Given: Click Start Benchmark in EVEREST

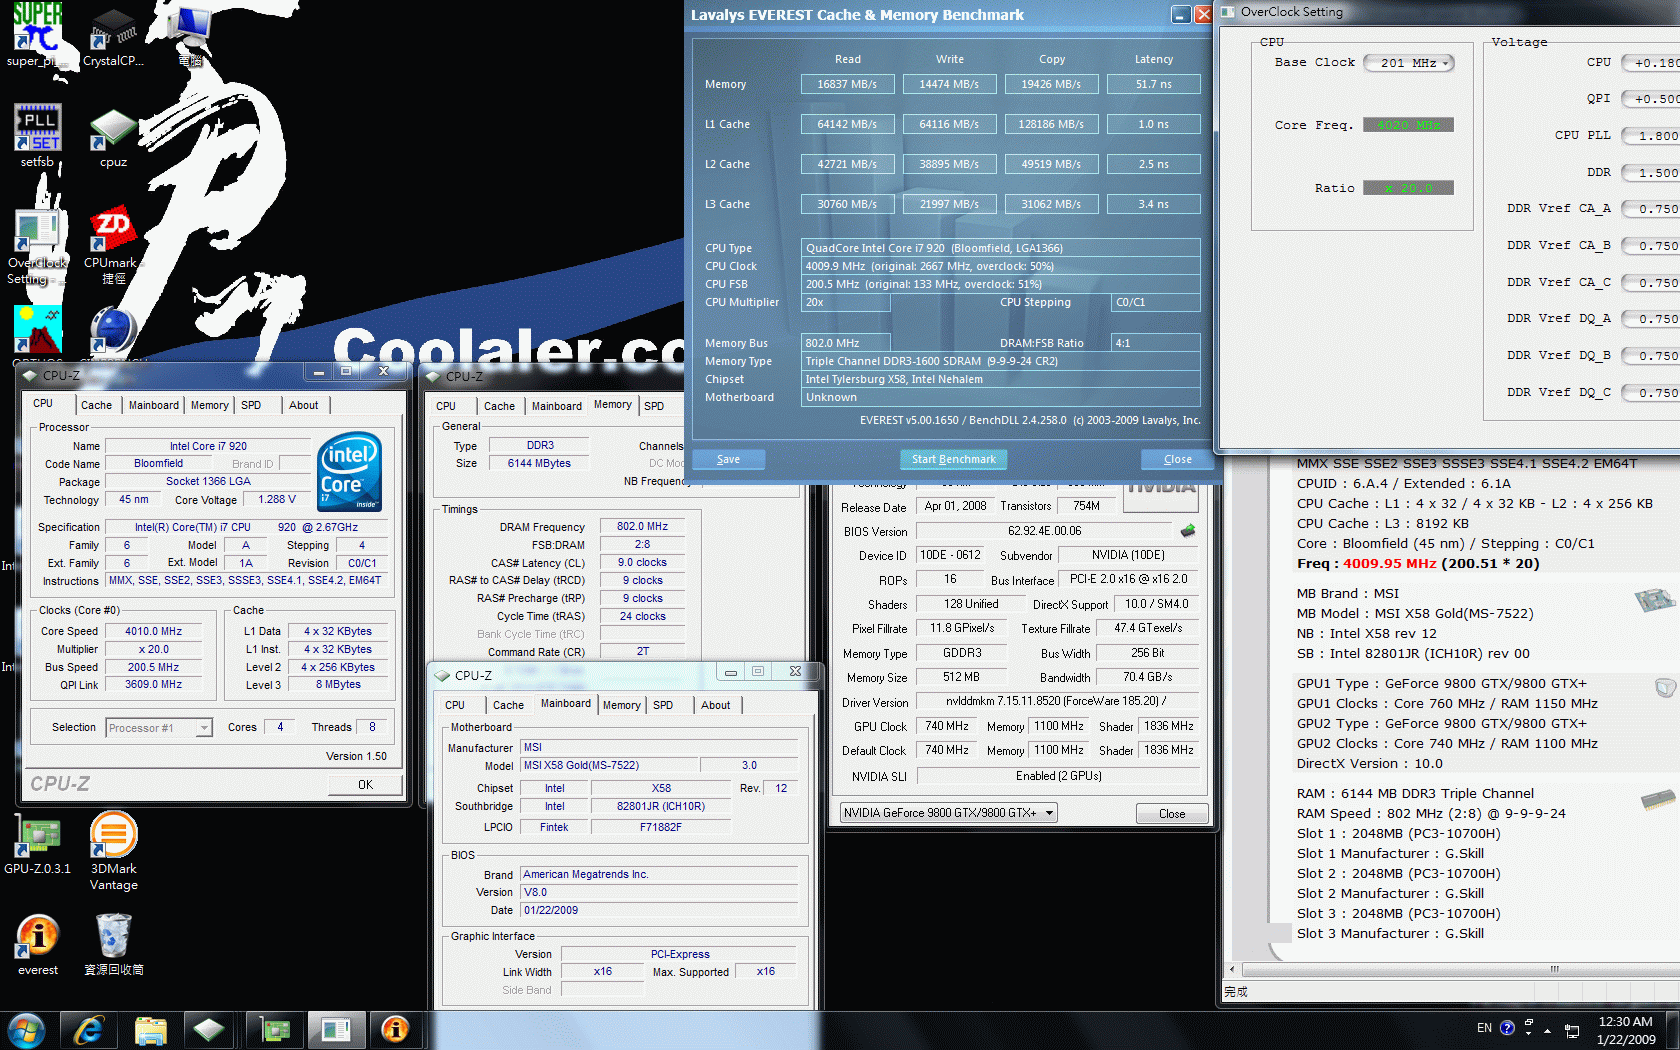Looking at the screenshot, I should 953,459.
